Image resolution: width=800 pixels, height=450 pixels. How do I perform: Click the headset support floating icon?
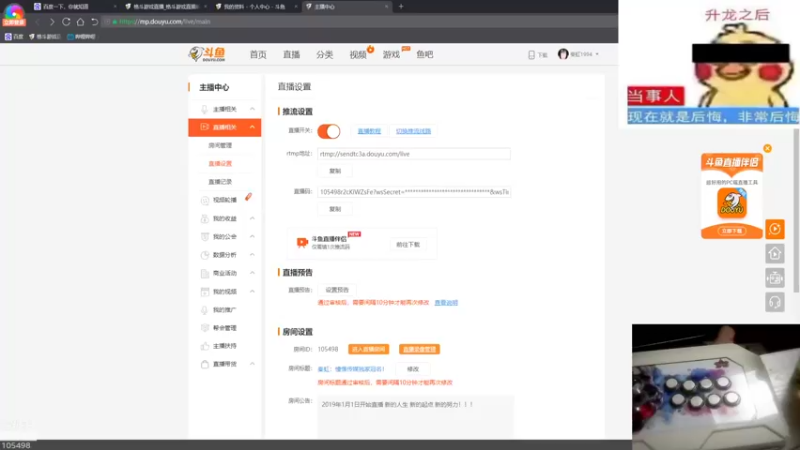[x=774, y=302]
